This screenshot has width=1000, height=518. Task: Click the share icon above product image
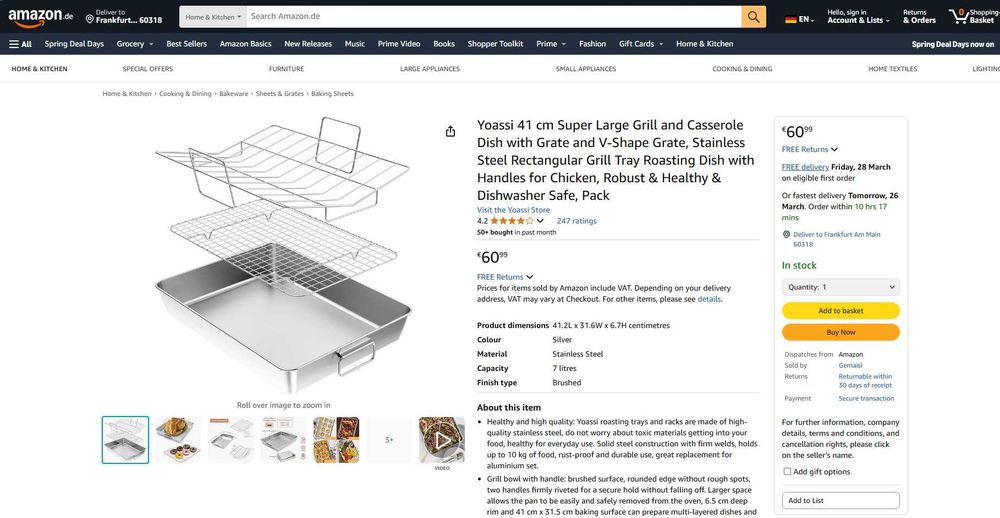tap(450, 131)
